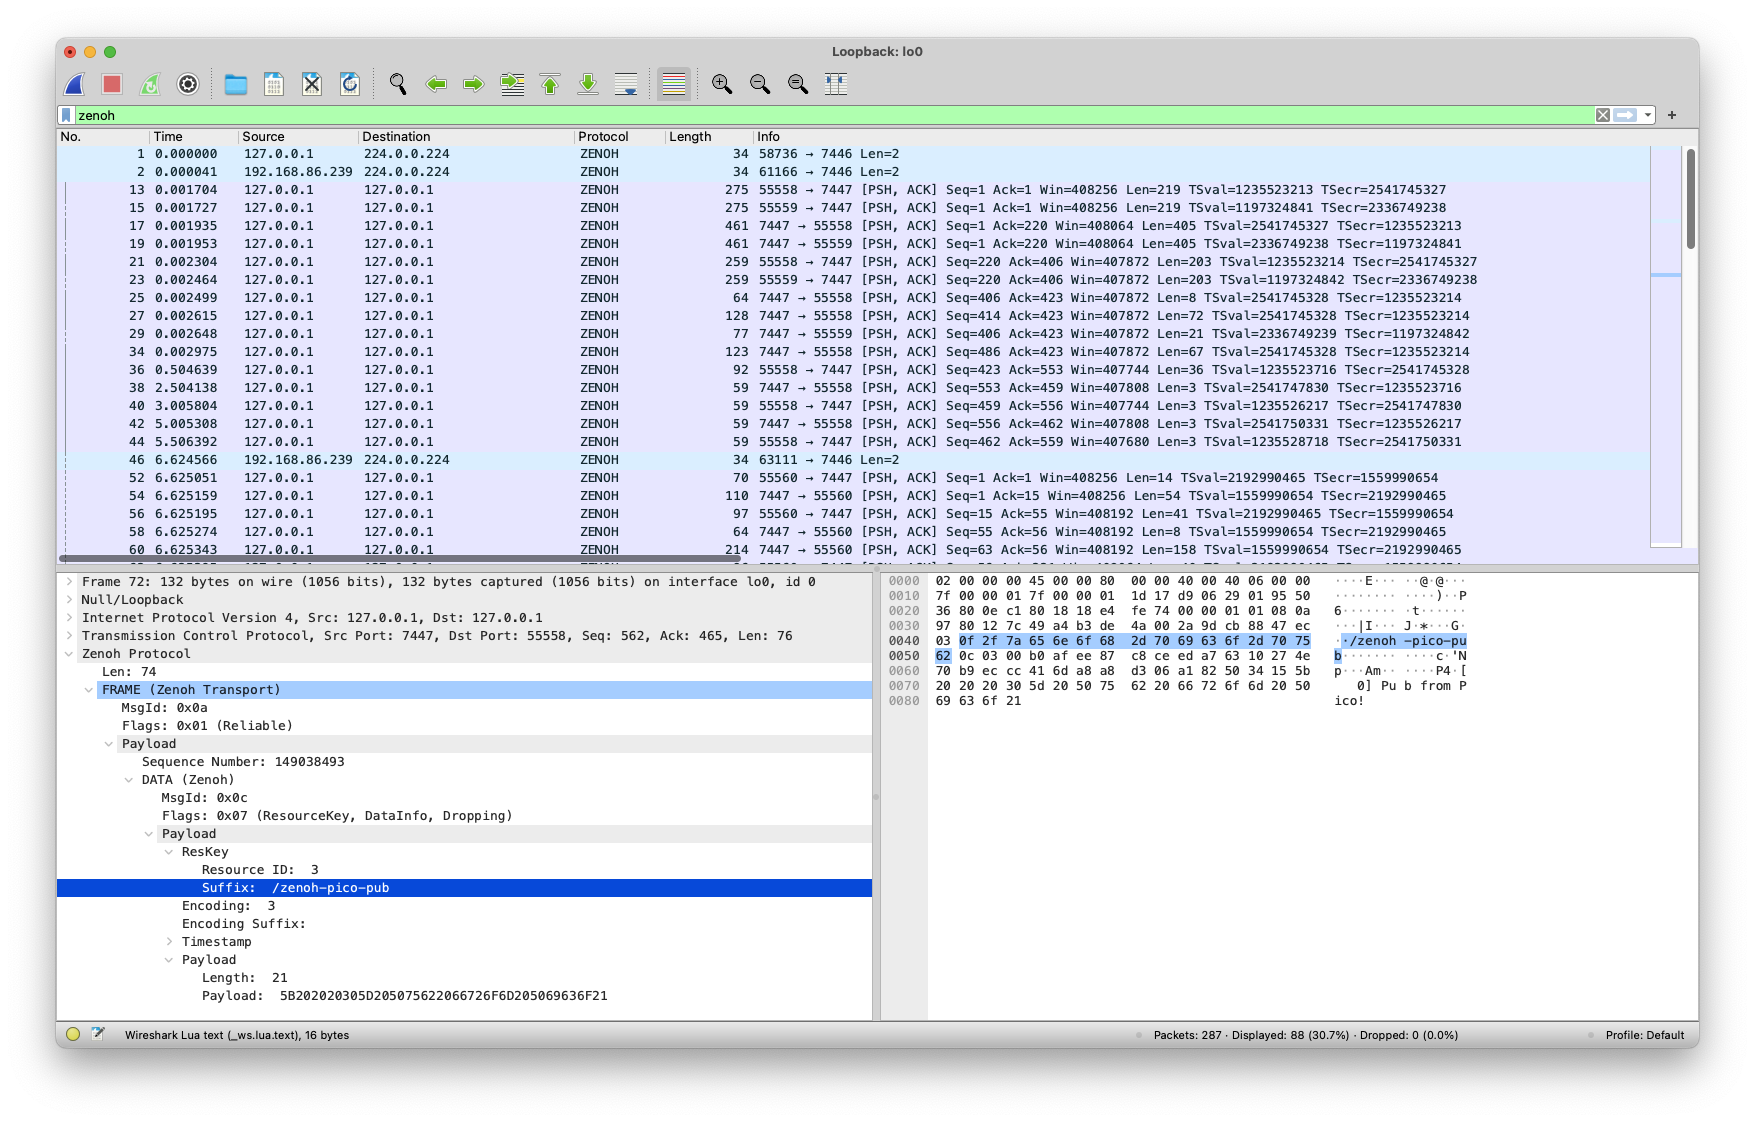Select packet 46 from 192.168.86.239
This screenshot has height=1122, width=1755.
point(400,459)
